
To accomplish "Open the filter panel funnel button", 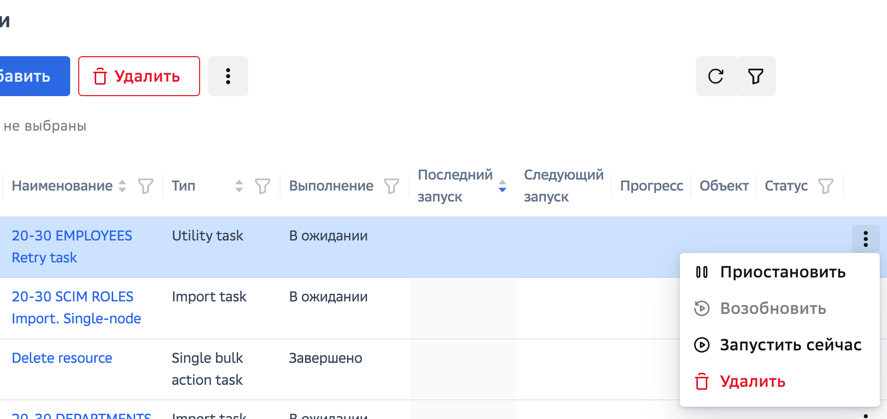I will tap(756, 76).
